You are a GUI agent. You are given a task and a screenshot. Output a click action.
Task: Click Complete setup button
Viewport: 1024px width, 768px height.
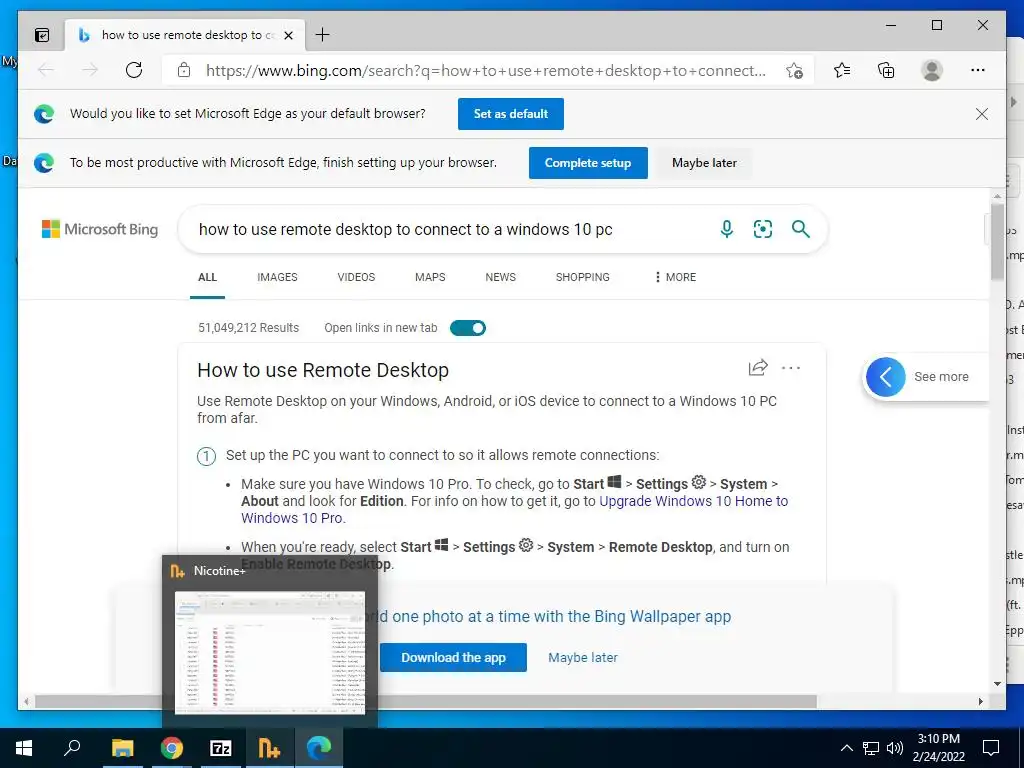click(588, 163)
